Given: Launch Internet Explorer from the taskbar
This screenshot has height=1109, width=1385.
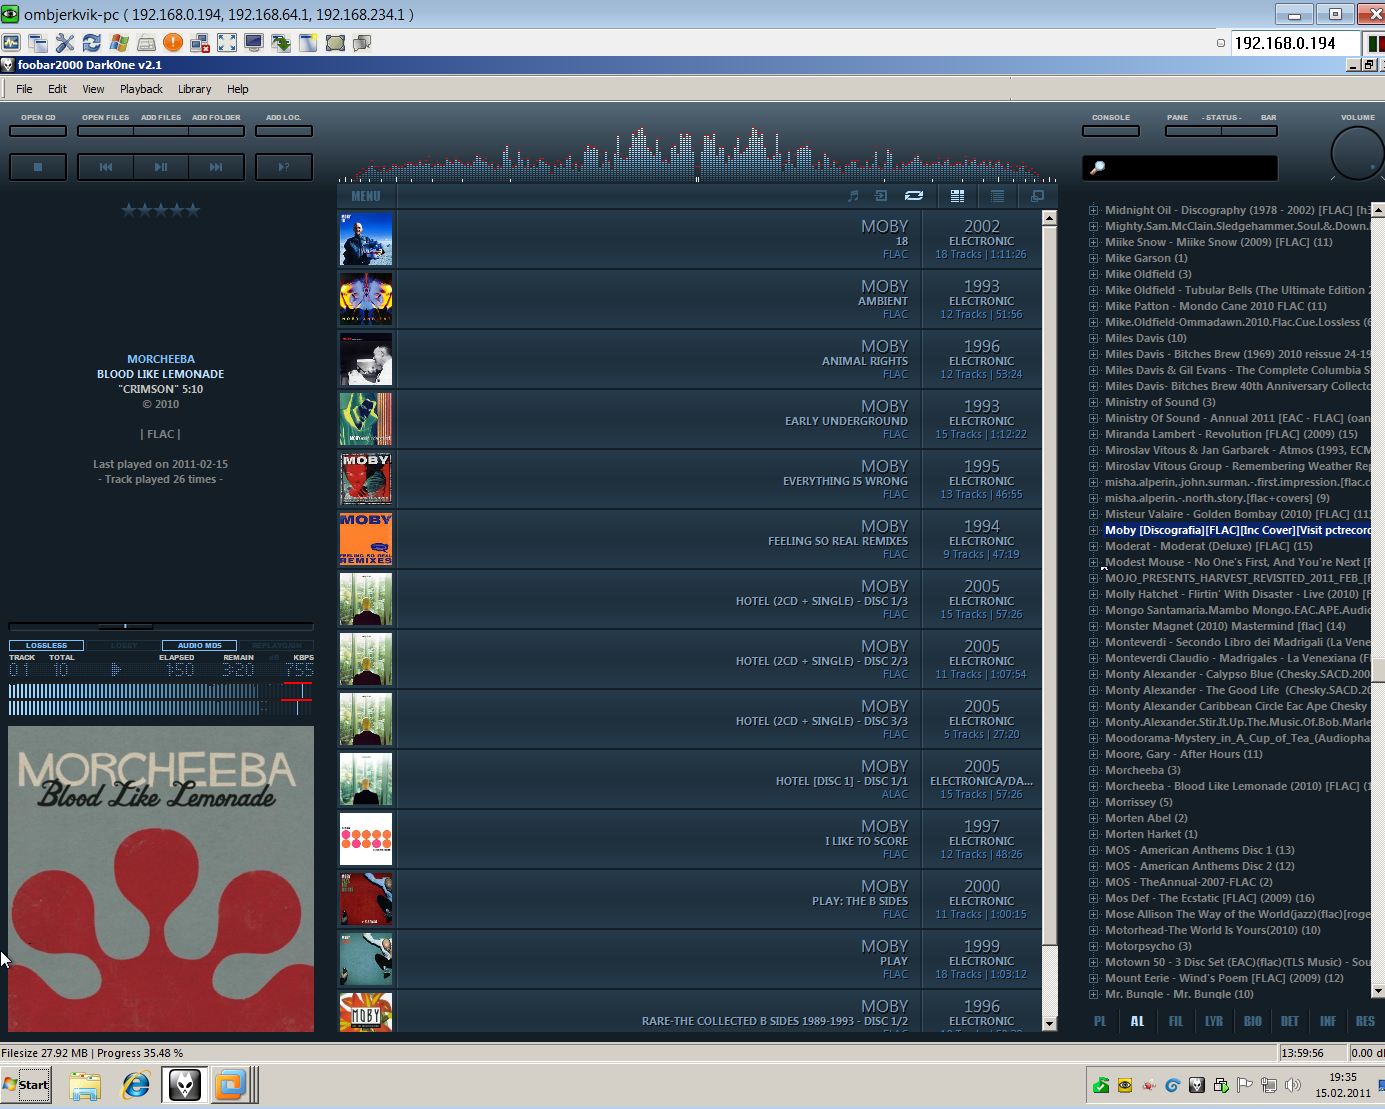Looking at the screenshot, I should coord(135,1085).
